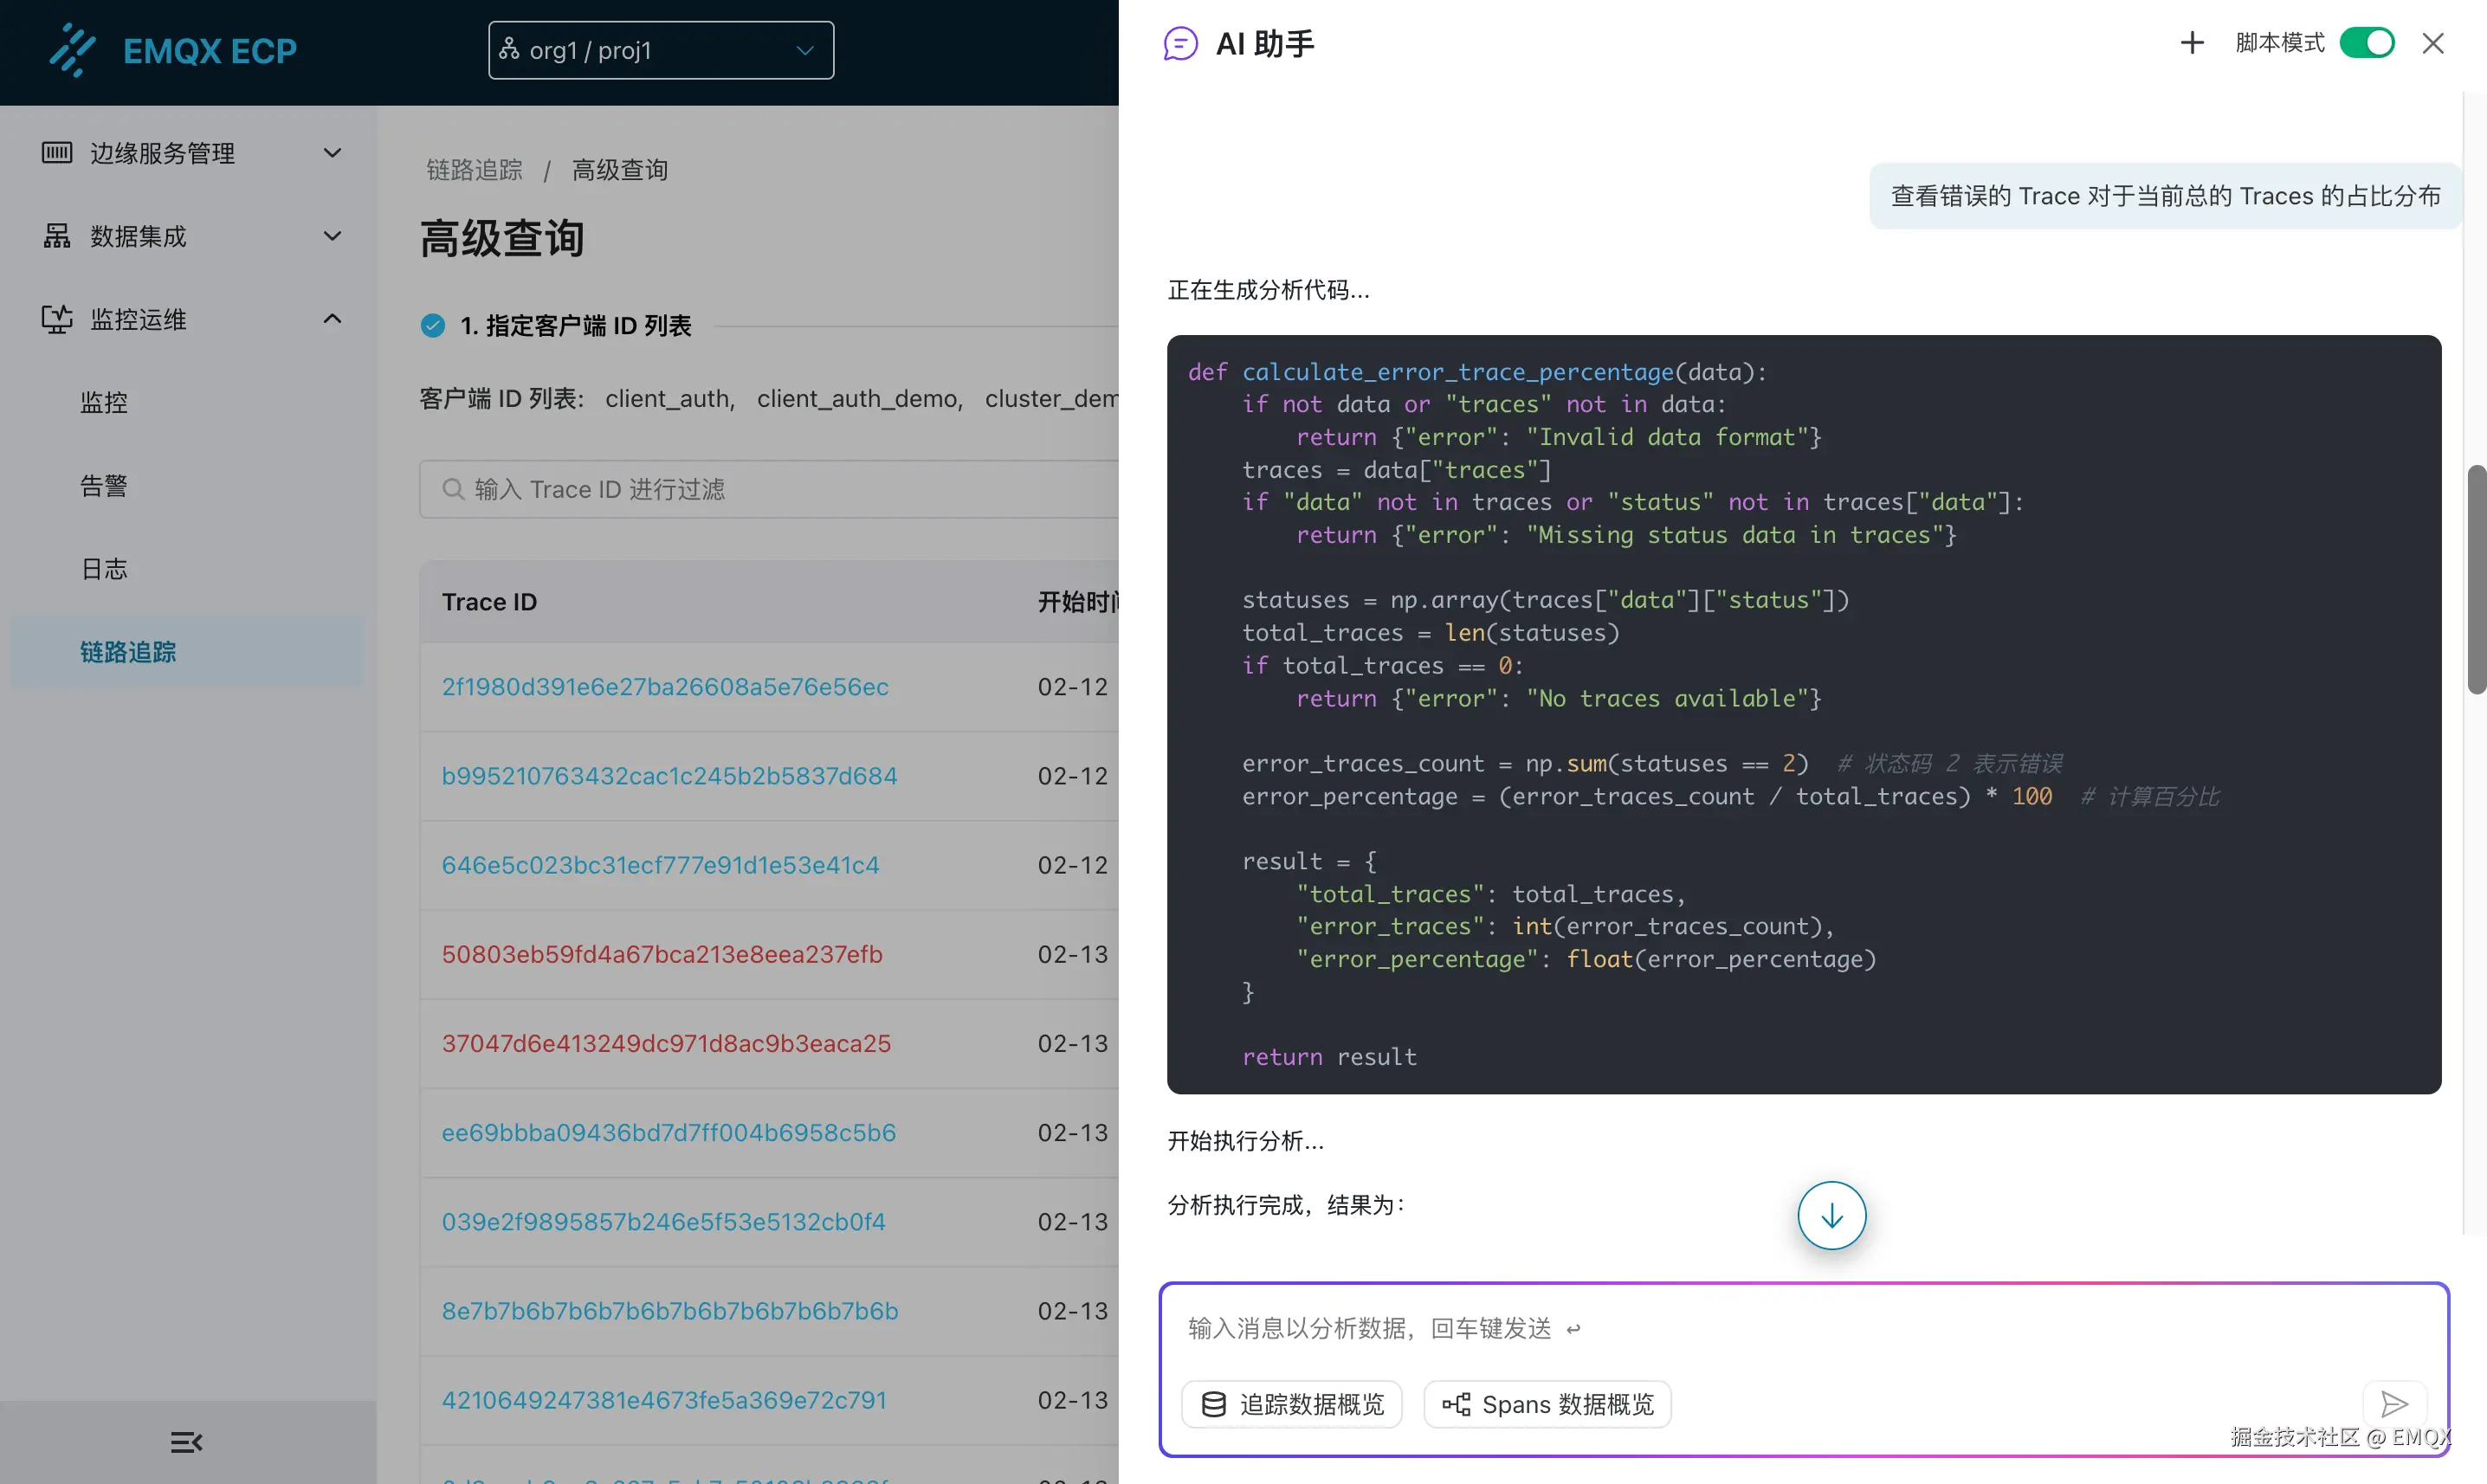Click the EMQX ECP logo icon
Image resolution: width=2487 pixels, height=1484 pixels.
(72, 50)
